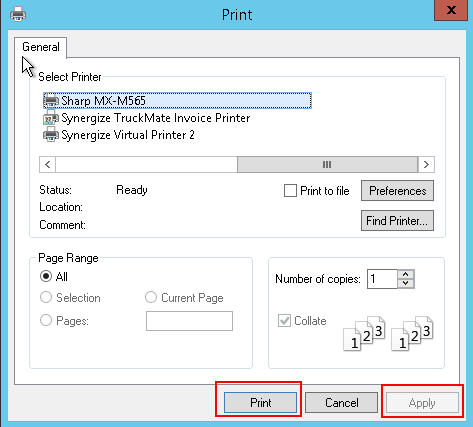Click the printer icon in the title bar
Image resolution: width=473 pixels, height=427 pixels.
(18, 15)
